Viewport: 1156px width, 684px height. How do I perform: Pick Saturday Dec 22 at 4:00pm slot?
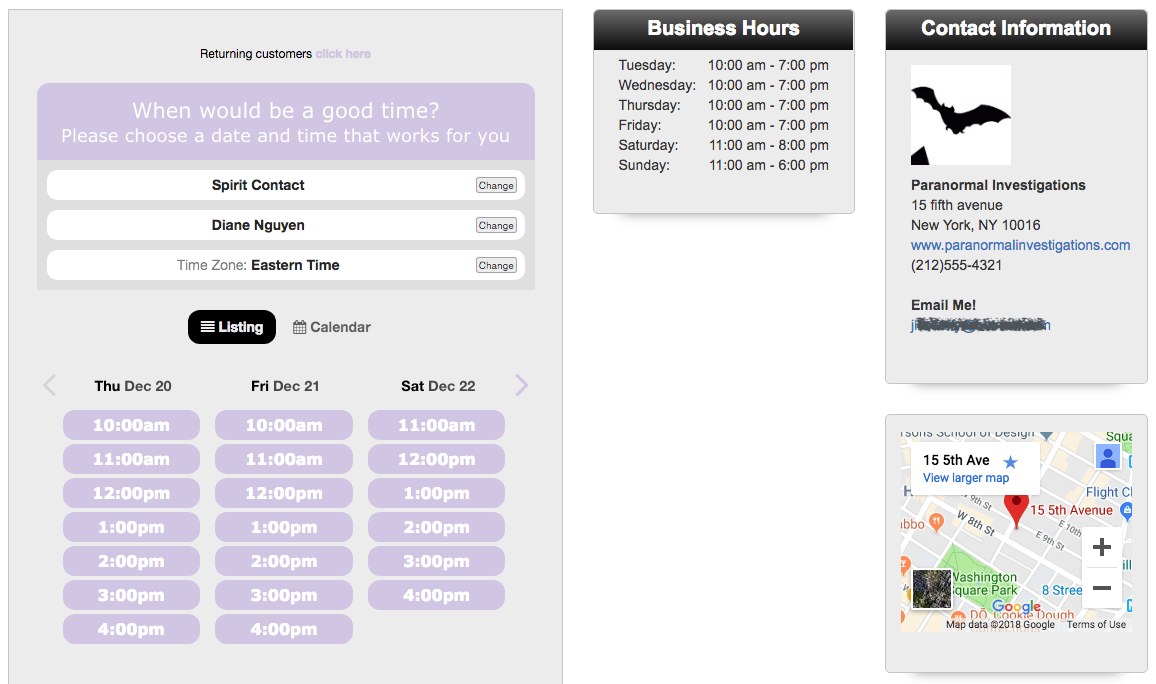click(436, 595)
